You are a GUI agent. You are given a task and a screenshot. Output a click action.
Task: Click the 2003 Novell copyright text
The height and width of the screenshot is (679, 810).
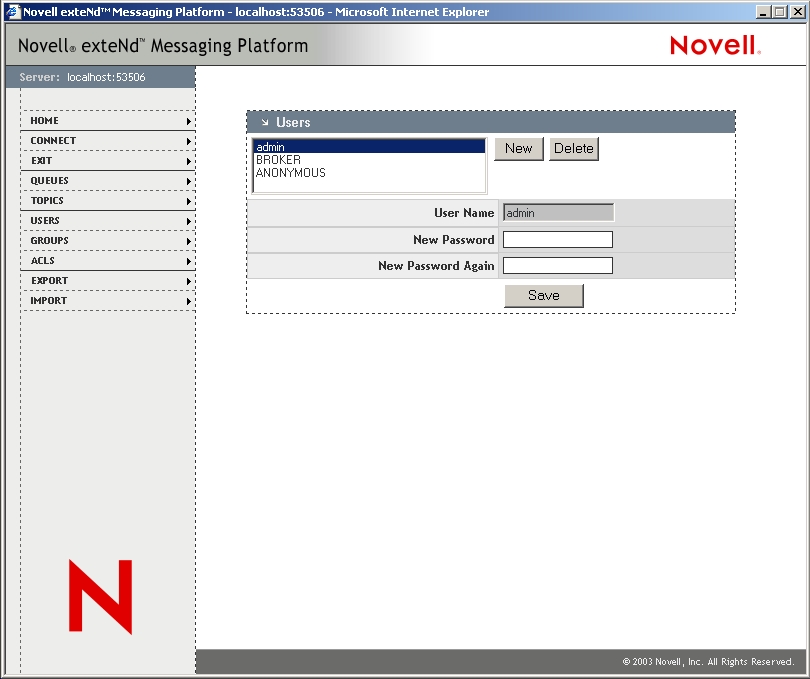coord(708,662)
